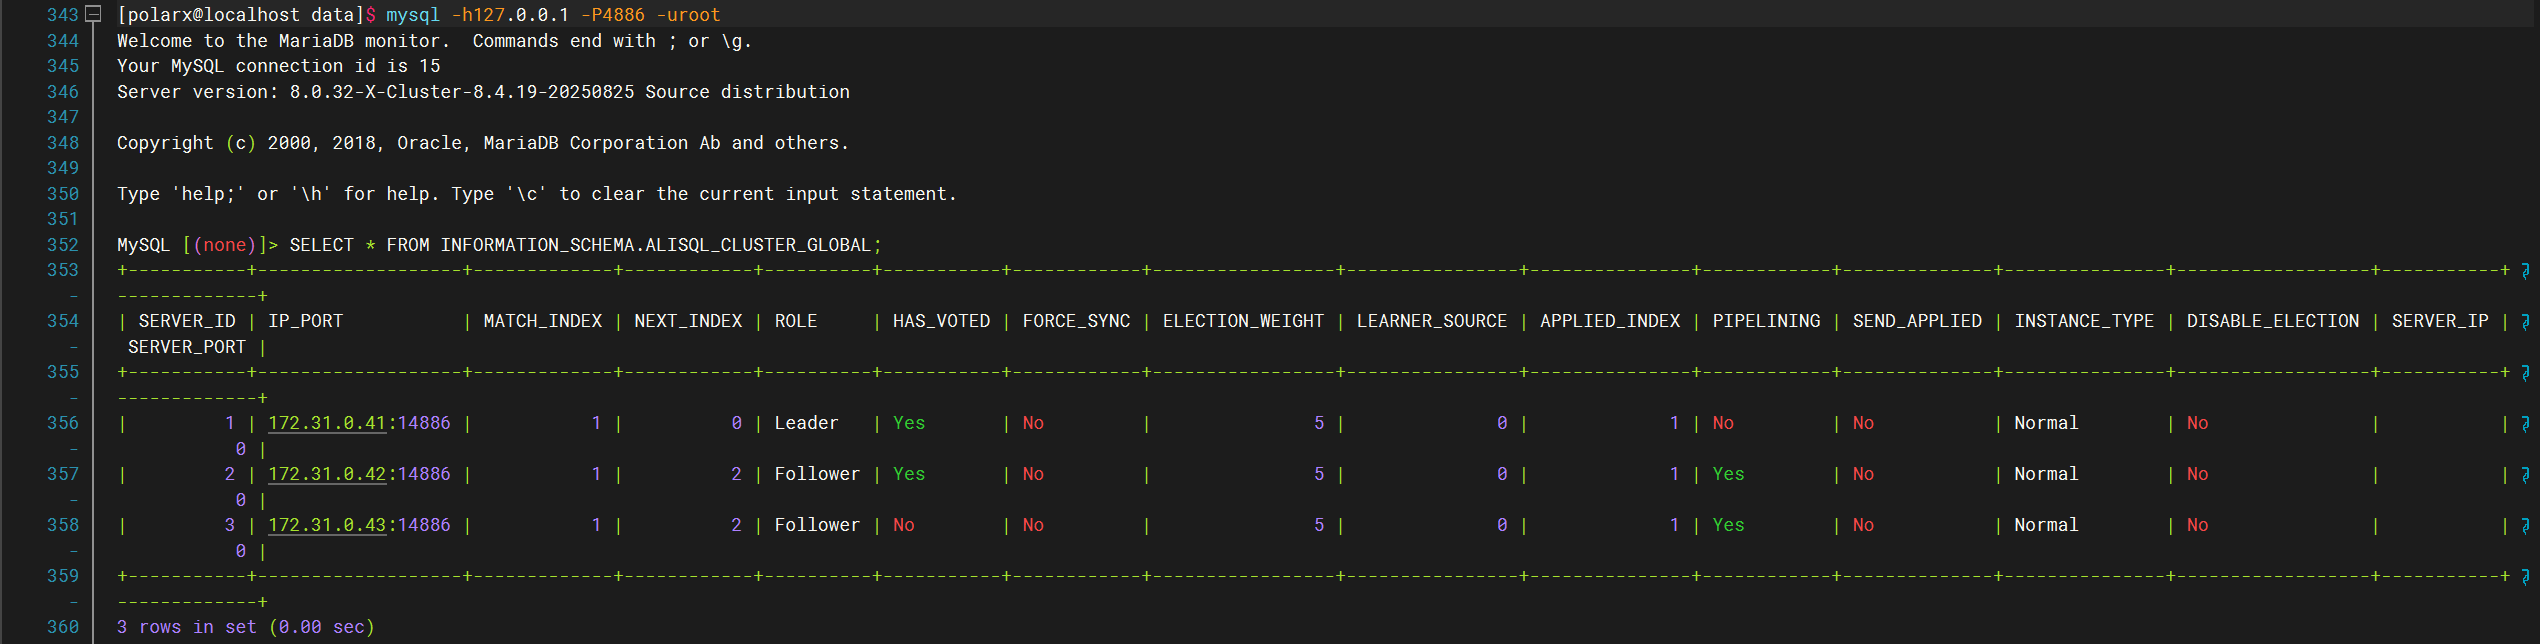Click the word-wrap arrow icon on line 357
Viewport: 2540px width, 644px height.
[x=2525, y=475]
